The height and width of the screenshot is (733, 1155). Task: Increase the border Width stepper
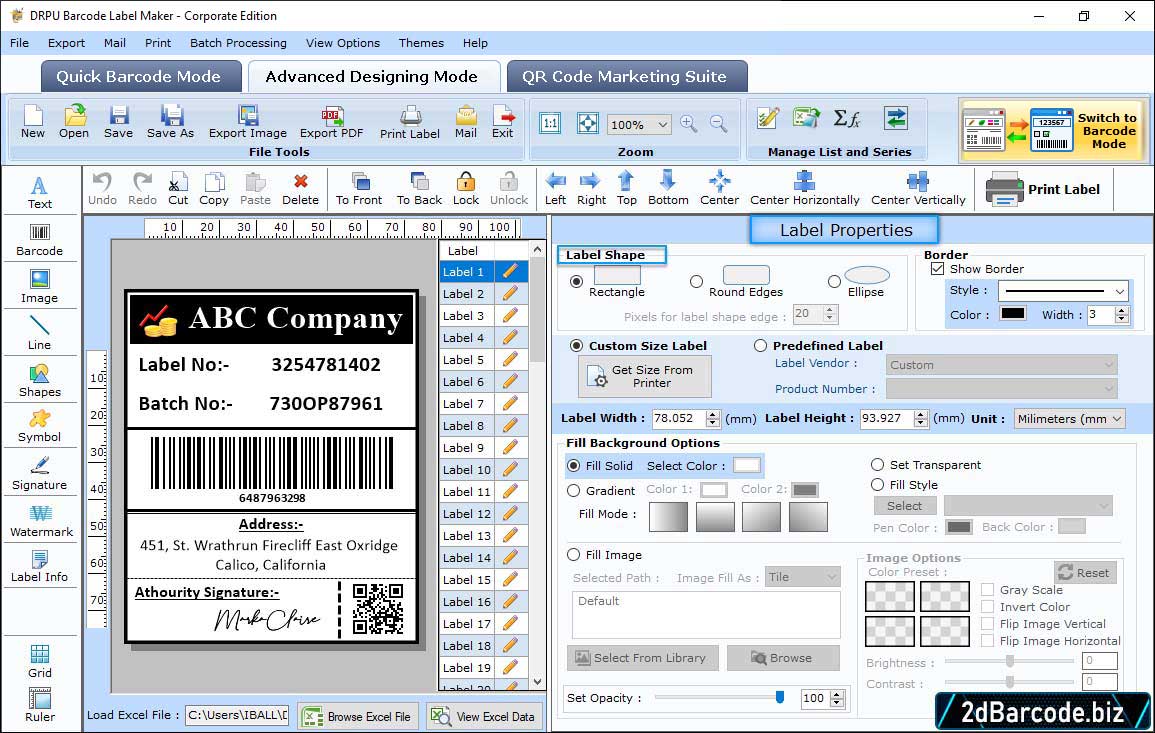tap(1122, 310)
